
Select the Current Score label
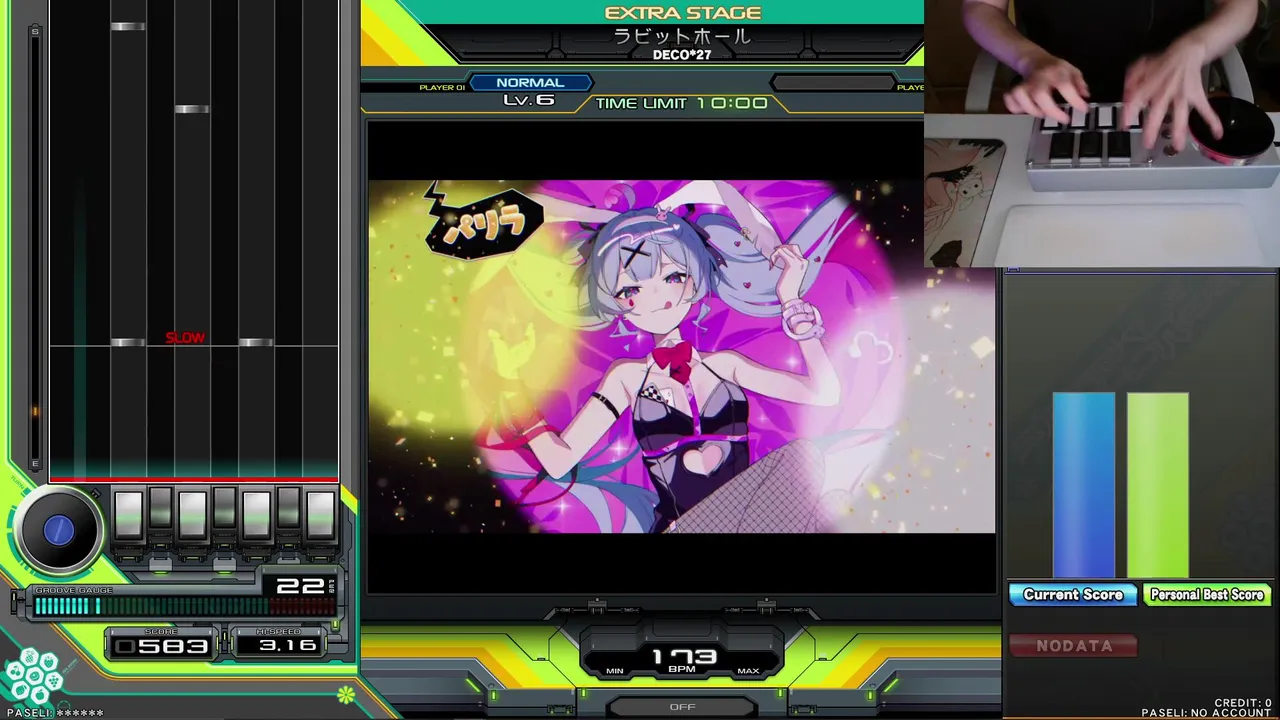pos(1073,595)
